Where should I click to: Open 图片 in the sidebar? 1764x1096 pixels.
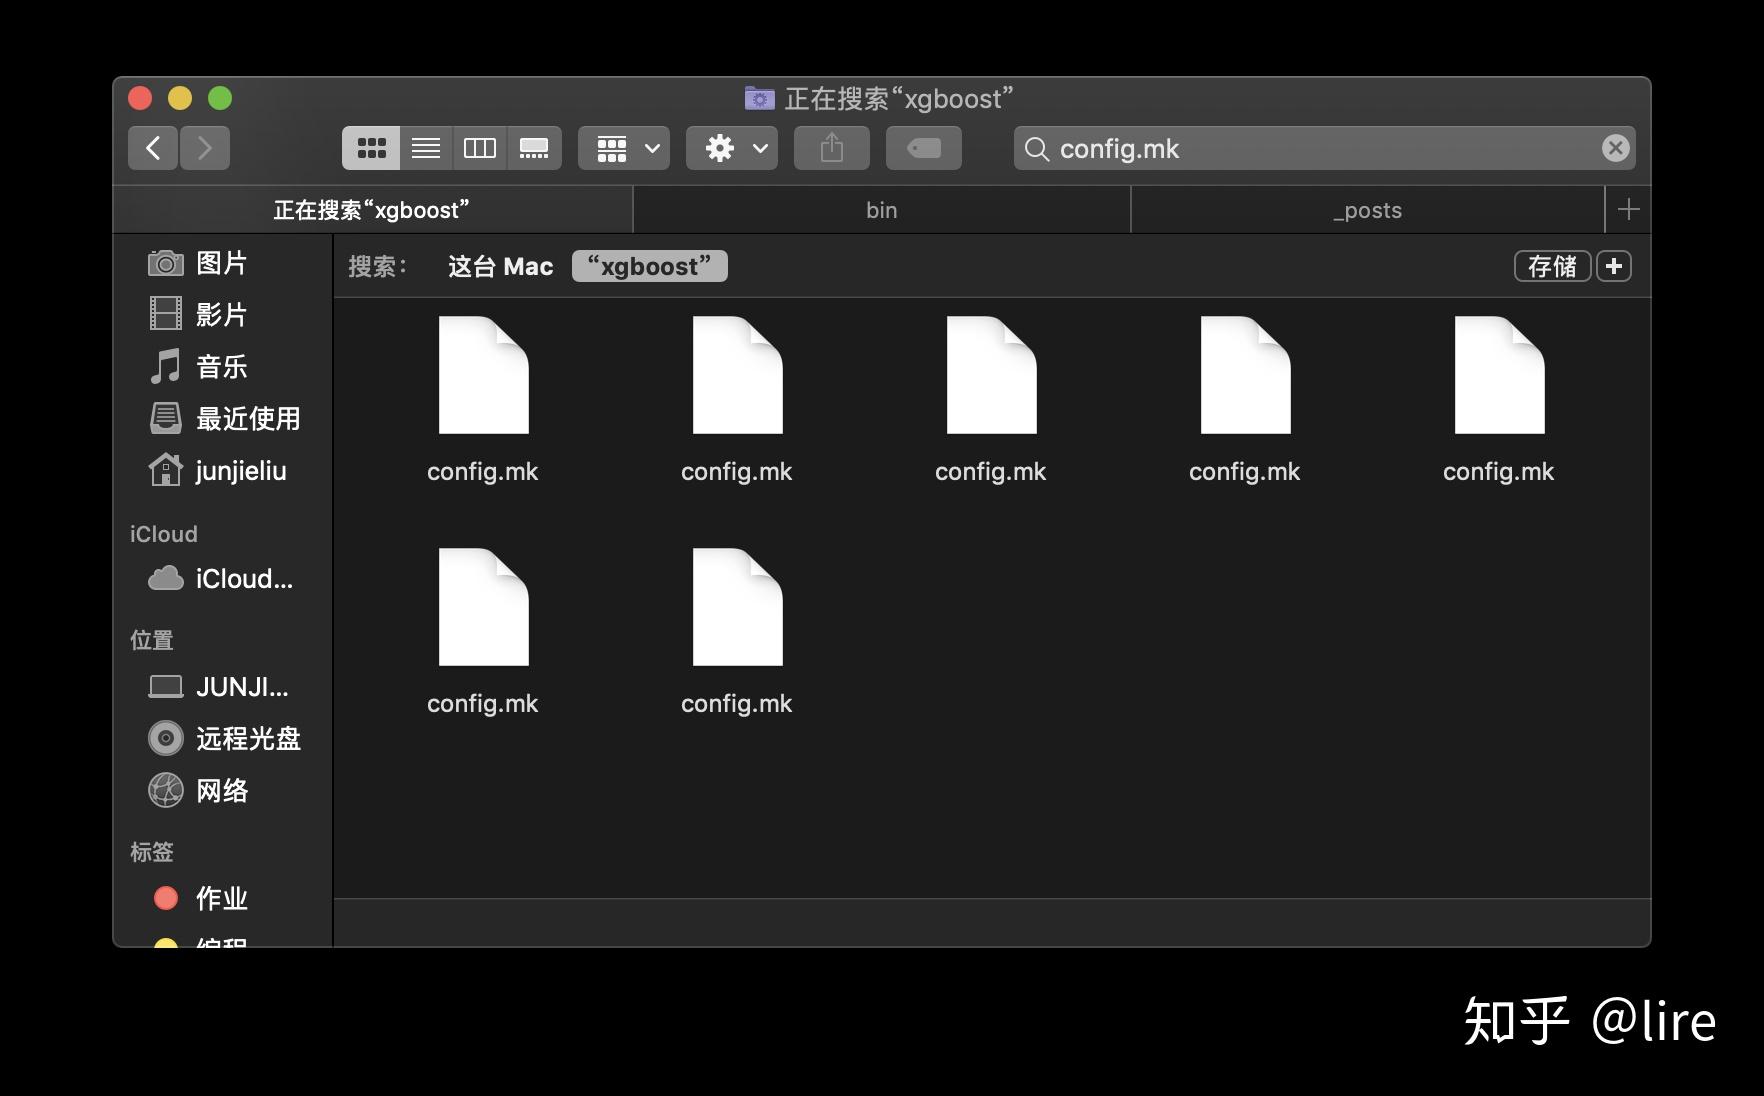[x=222, y=263]
